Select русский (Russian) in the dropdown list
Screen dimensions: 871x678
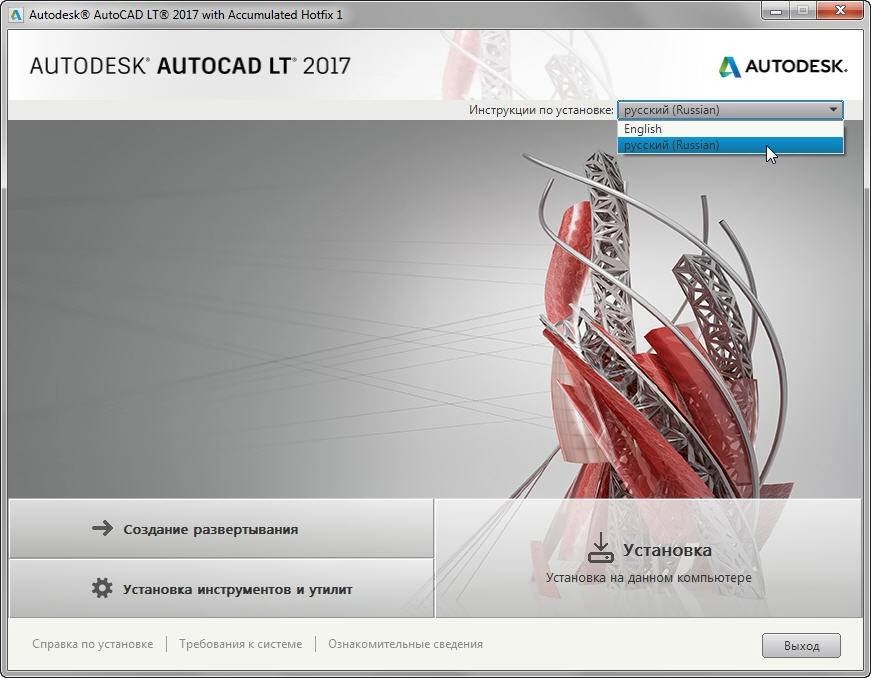click(x=730, y=145)
